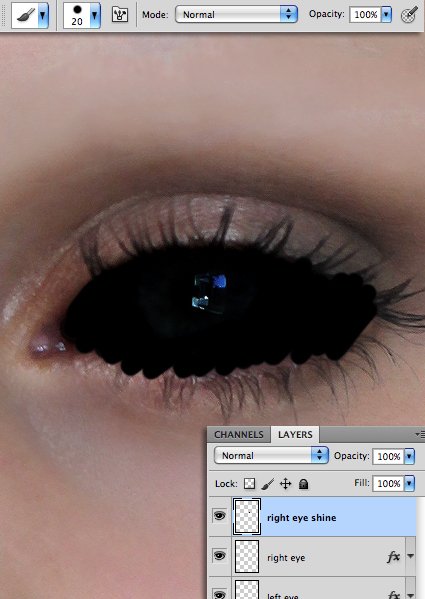Image resolution: width=425 pixels, height=599 pixels.
Task: Click the layer Opacity value field
Action: tap(388, 456)
